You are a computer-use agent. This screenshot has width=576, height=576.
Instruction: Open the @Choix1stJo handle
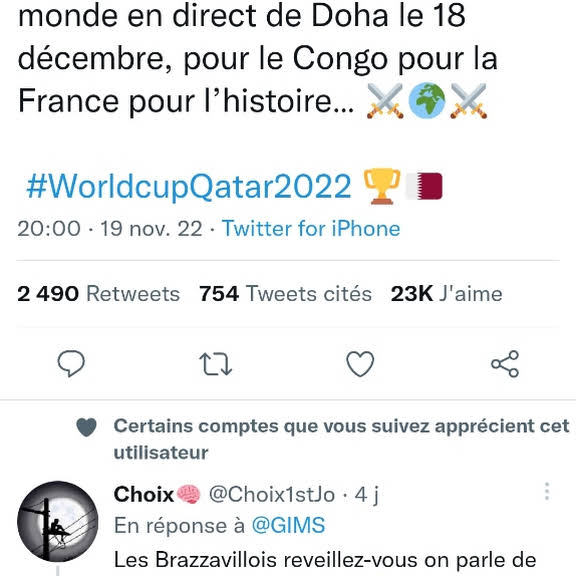[x=272, y=494]
